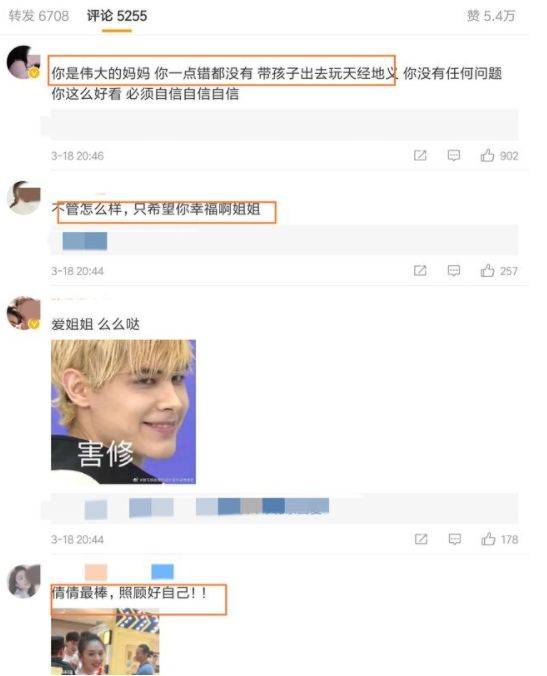Open the 害修 meme image

pyautogui.click(x=123, y=412)
